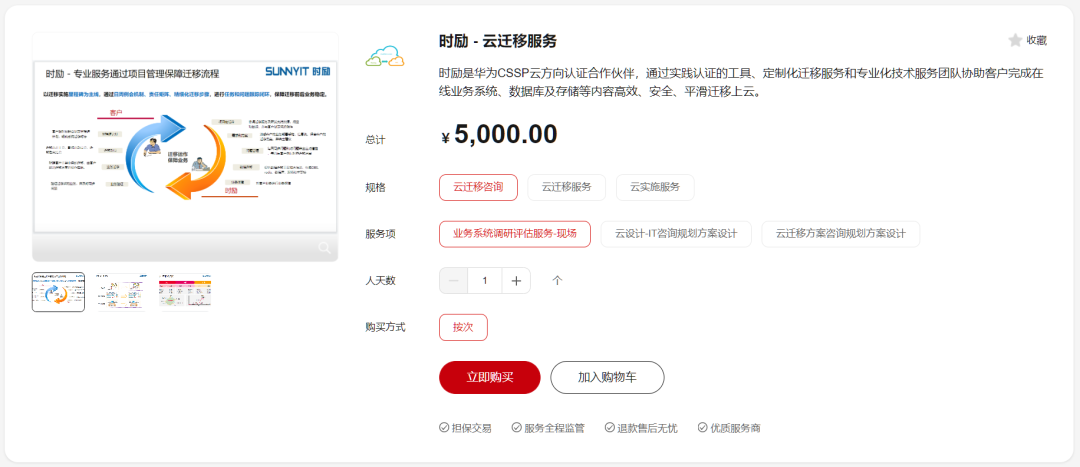Click the 购买方式 row label
Screen dimensions: 1080x467
coord(385,328)
